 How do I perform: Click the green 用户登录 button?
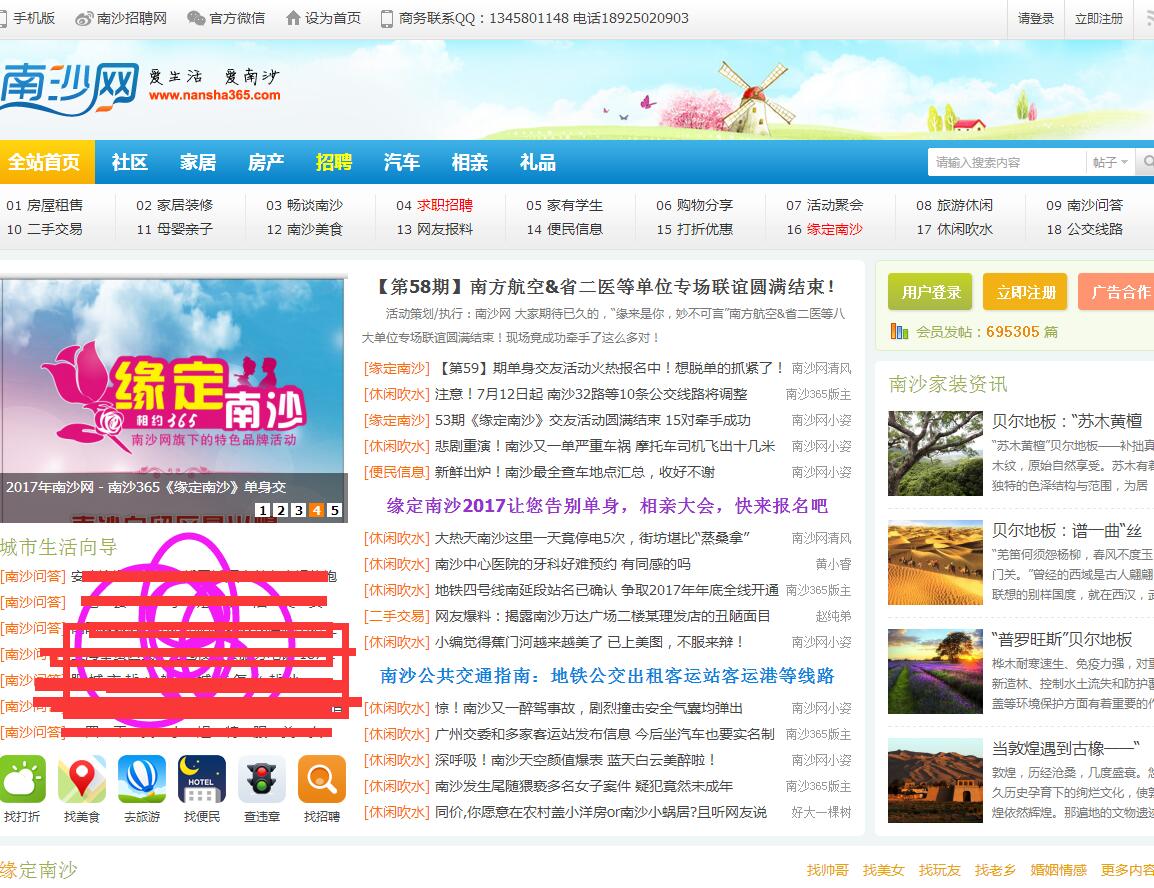[930, 292]
